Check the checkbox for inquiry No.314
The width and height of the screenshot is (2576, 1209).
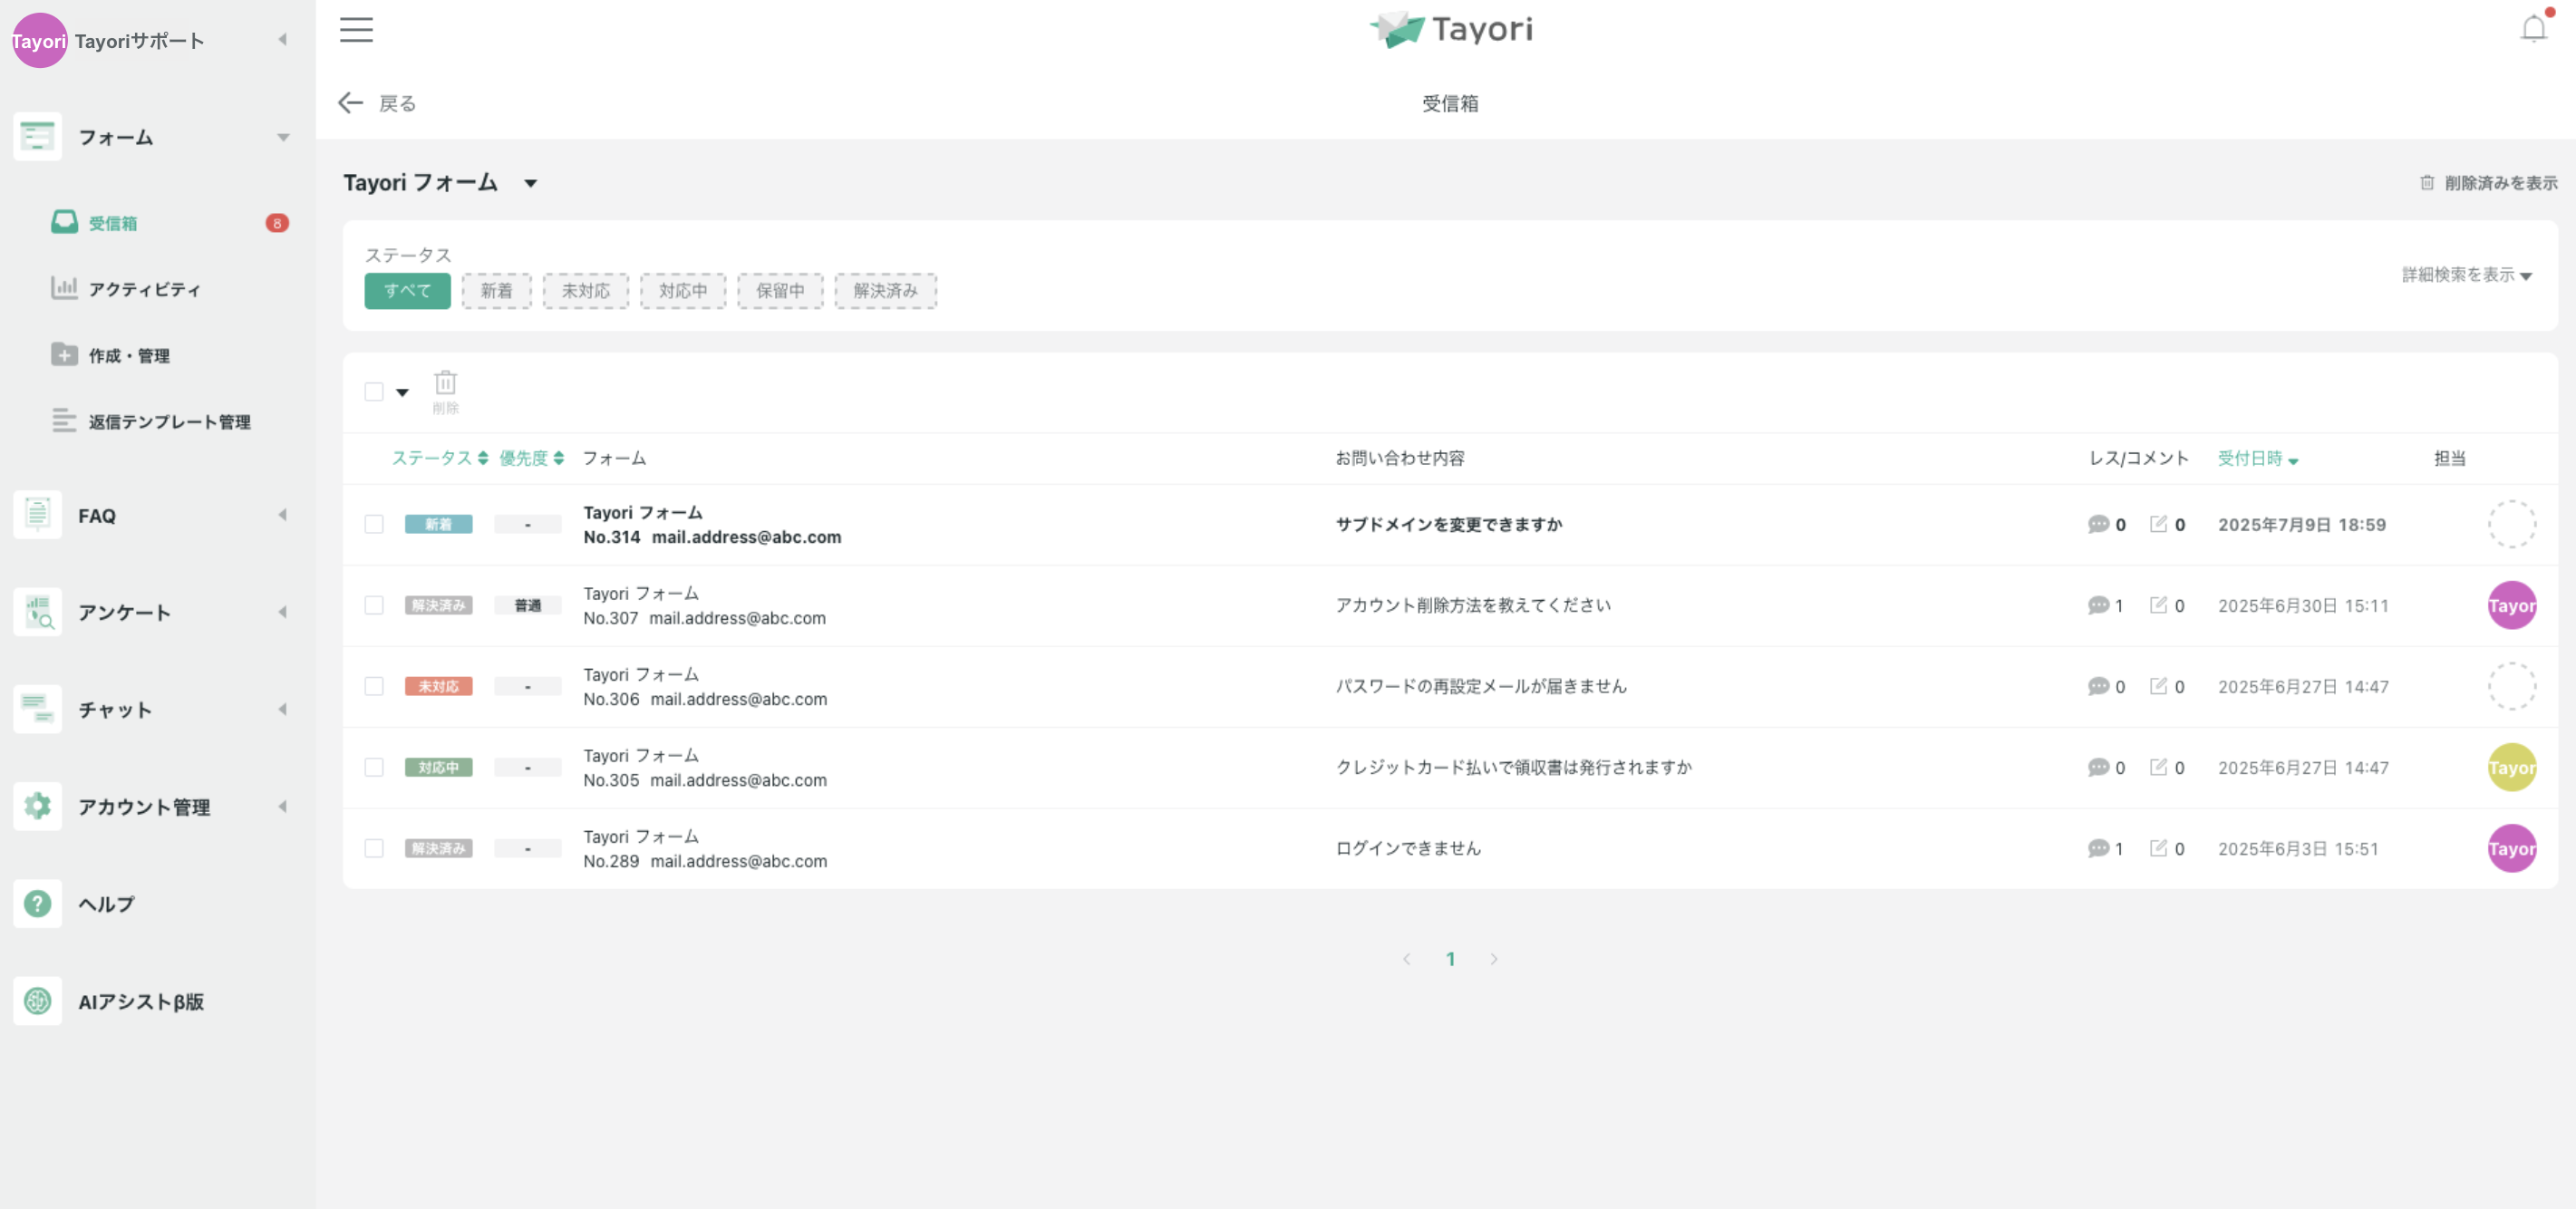point(374,524)
